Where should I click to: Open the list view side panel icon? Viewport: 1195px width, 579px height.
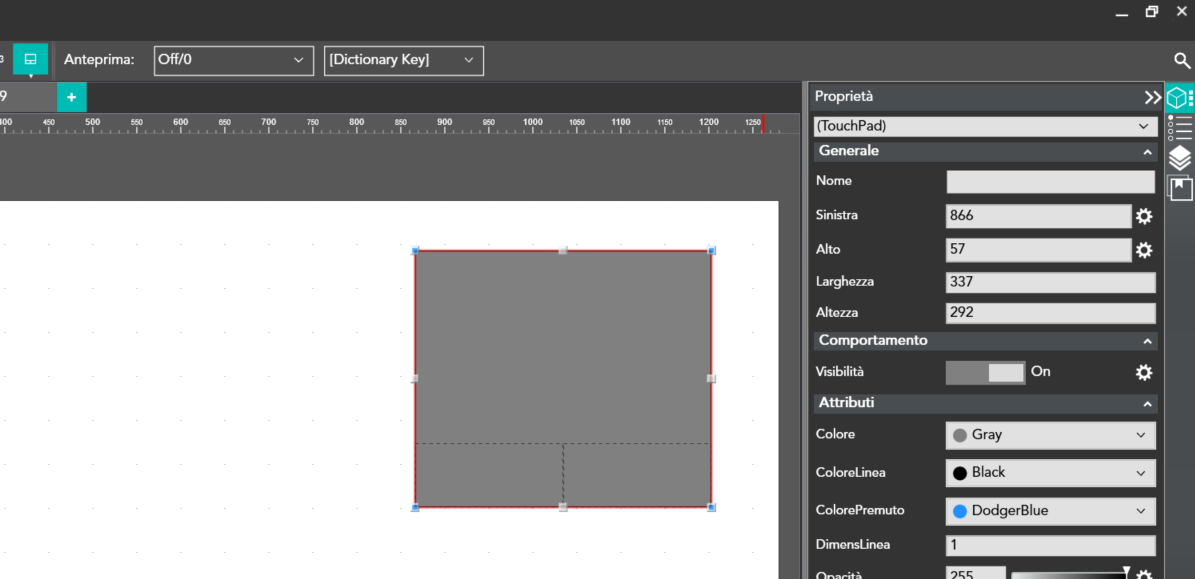point(1180,127)
